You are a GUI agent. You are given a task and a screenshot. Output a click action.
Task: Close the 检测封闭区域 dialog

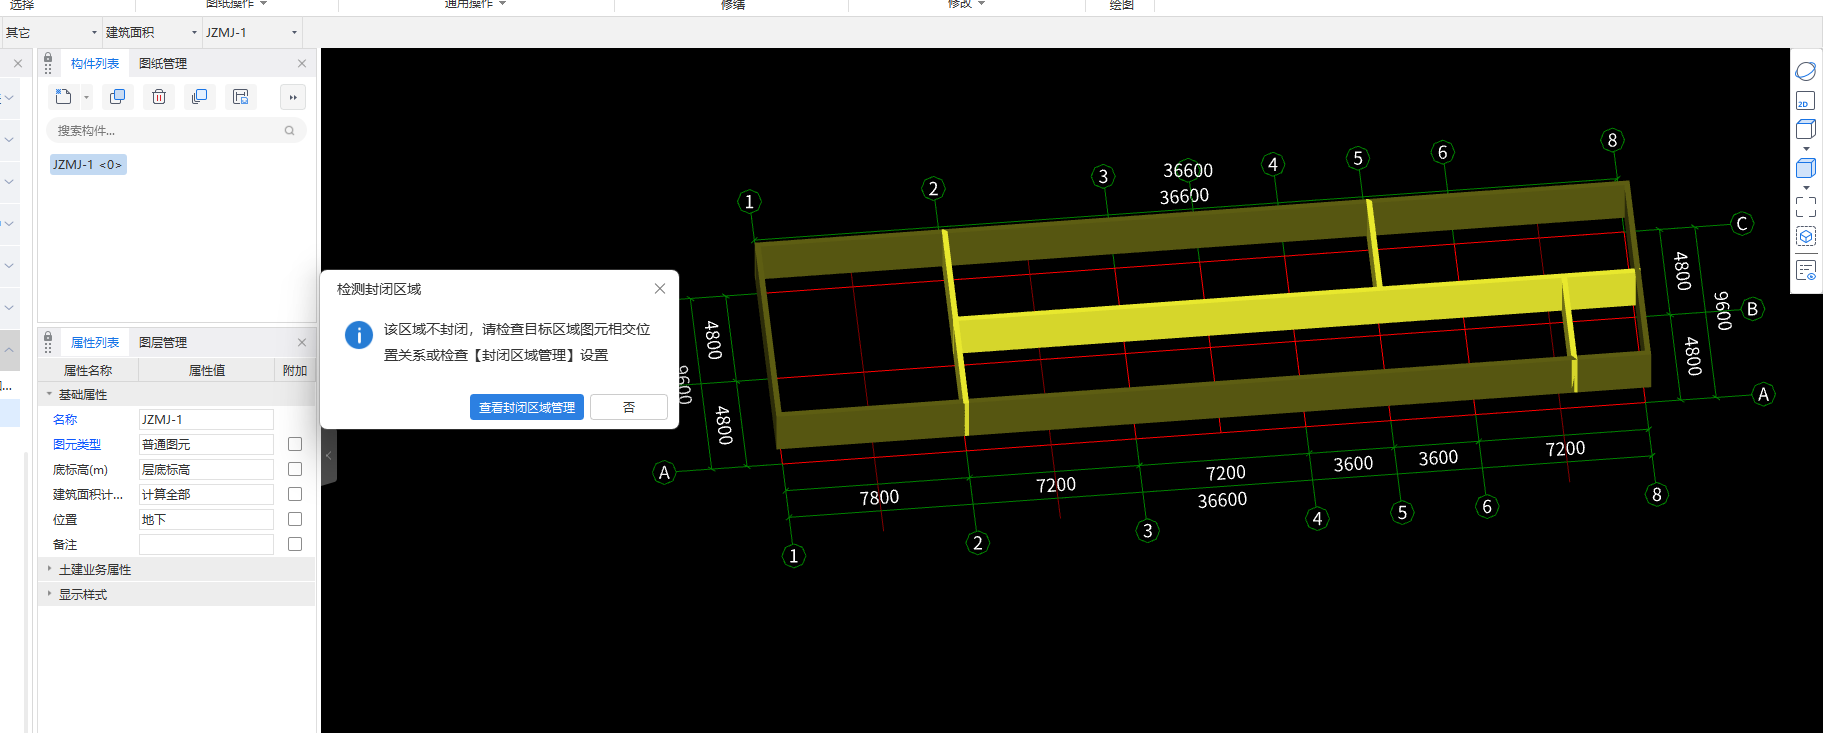tap(660, 289)
